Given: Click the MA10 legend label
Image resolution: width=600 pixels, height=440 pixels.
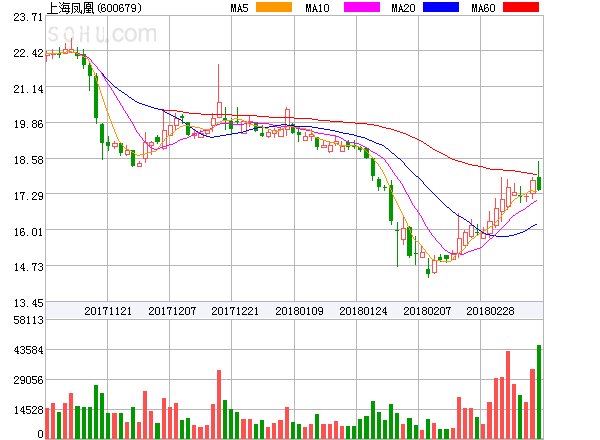Looking at the screenshot, I should pyautogui.click(x=317, y=8).
